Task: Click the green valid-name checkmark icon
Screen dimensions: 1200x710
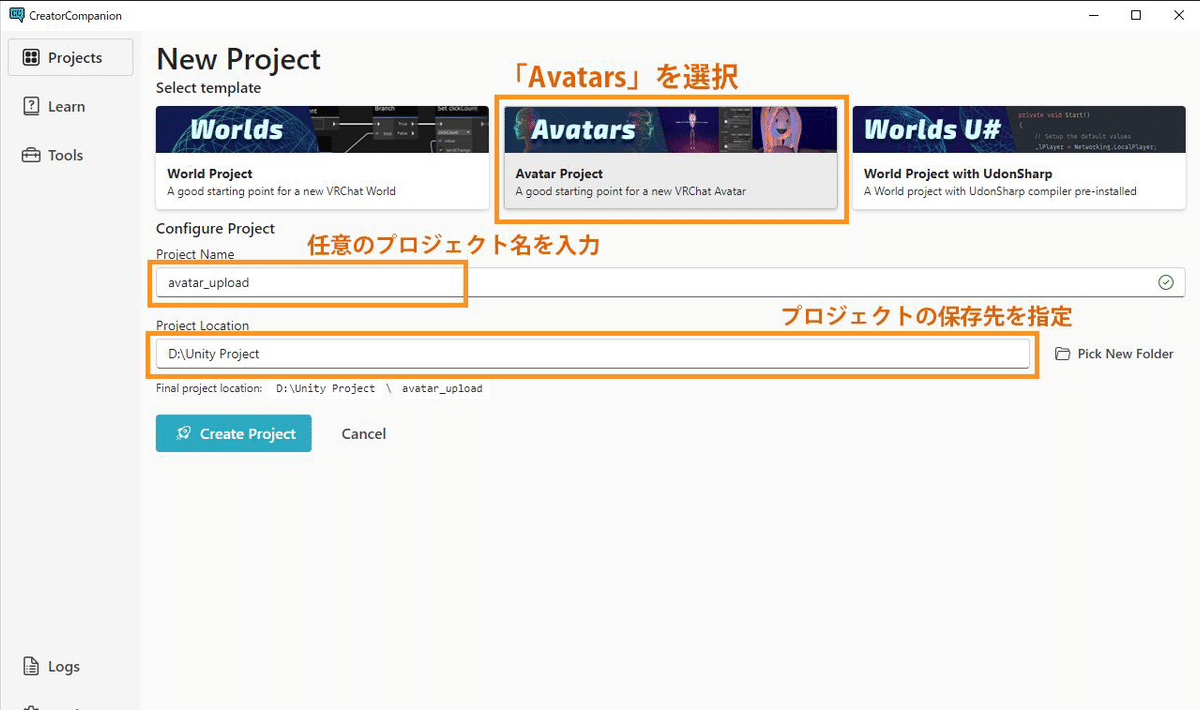Action: point(1165,283)
